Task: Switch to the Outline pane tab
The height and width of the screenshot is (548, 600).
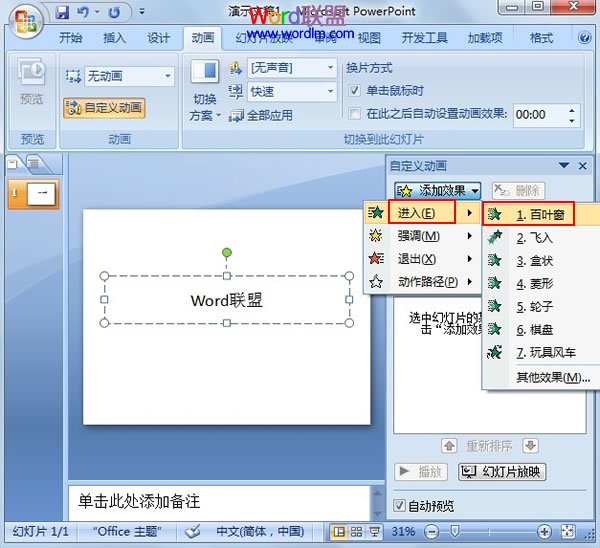Action: click(x=34, y=165)
